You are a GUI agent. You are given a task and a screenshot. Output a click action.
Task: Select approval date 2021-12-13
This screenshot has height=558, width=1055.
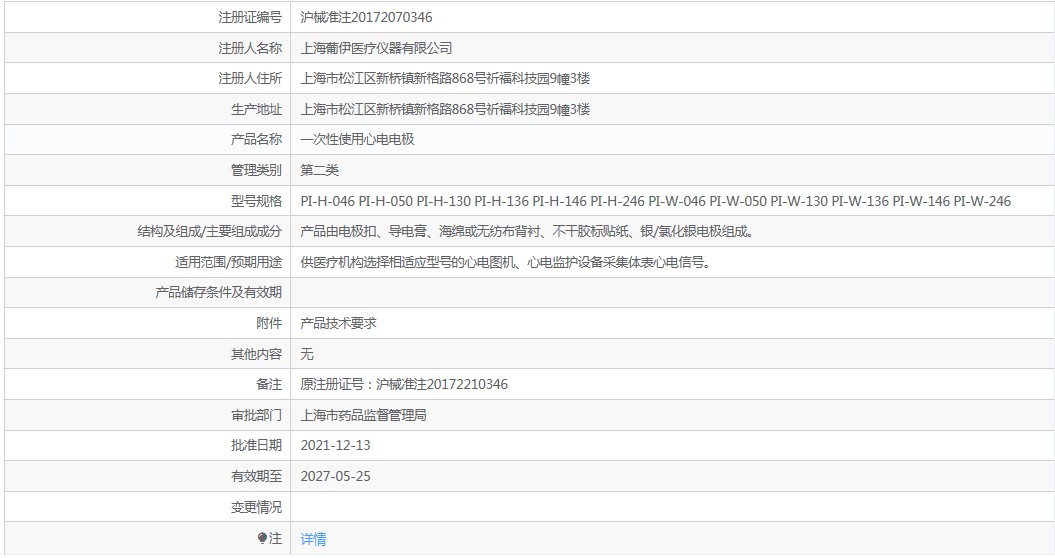coord(335,446)
